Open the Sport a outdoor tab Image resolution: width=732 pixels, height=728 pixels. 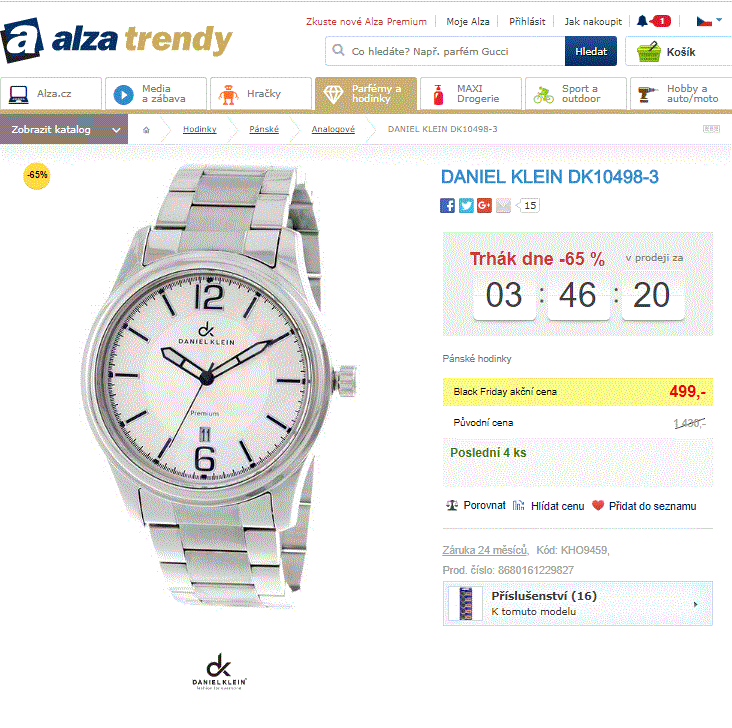pos(576,93)
